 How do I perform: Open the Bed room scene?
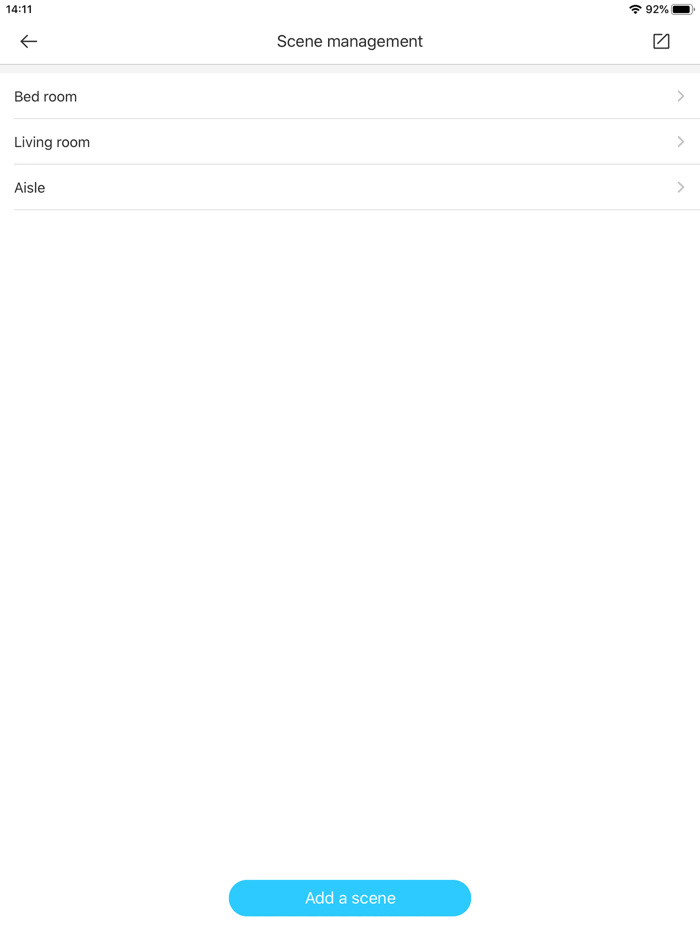point(350,96)
